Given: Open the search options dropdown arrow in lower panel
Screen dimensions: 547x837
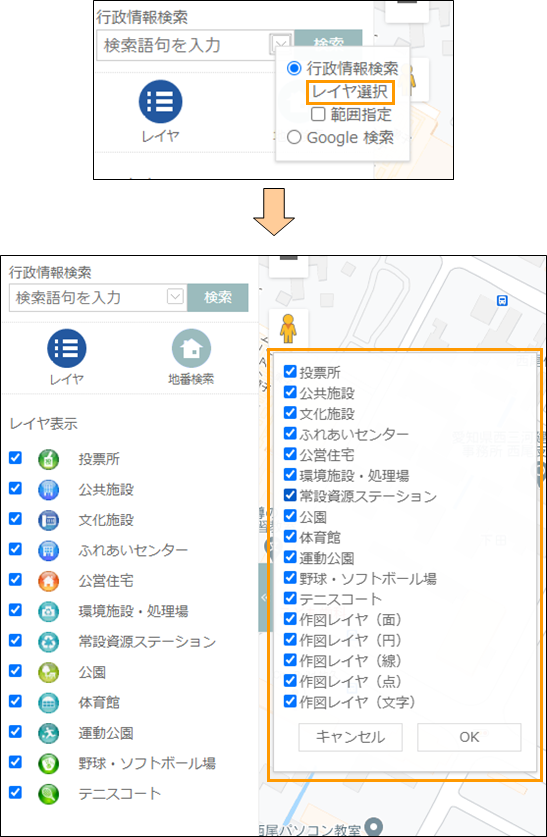Looking at the screenshot, I should [176, 297].
